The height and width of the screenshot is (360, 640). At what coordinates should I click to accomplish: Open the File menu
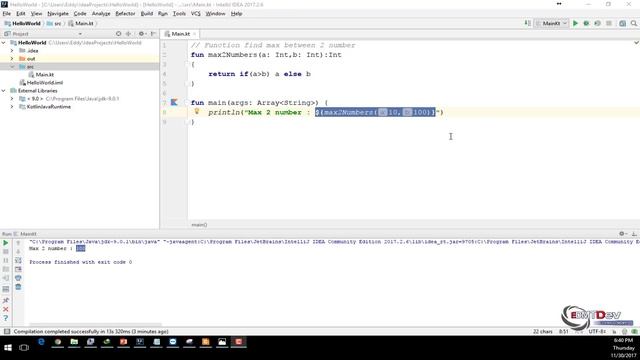click(7, 13)
